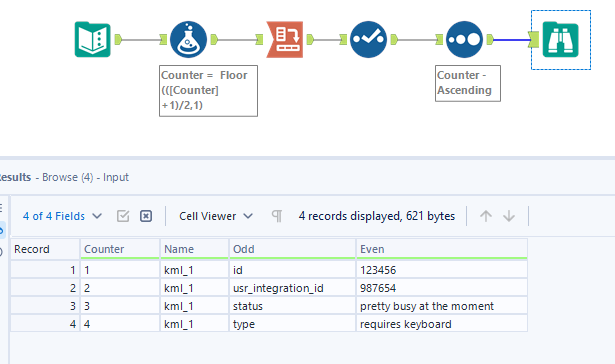615x364 pixels.
Task: Click the Formula tool's output anchor
Action: pos(214,40)
